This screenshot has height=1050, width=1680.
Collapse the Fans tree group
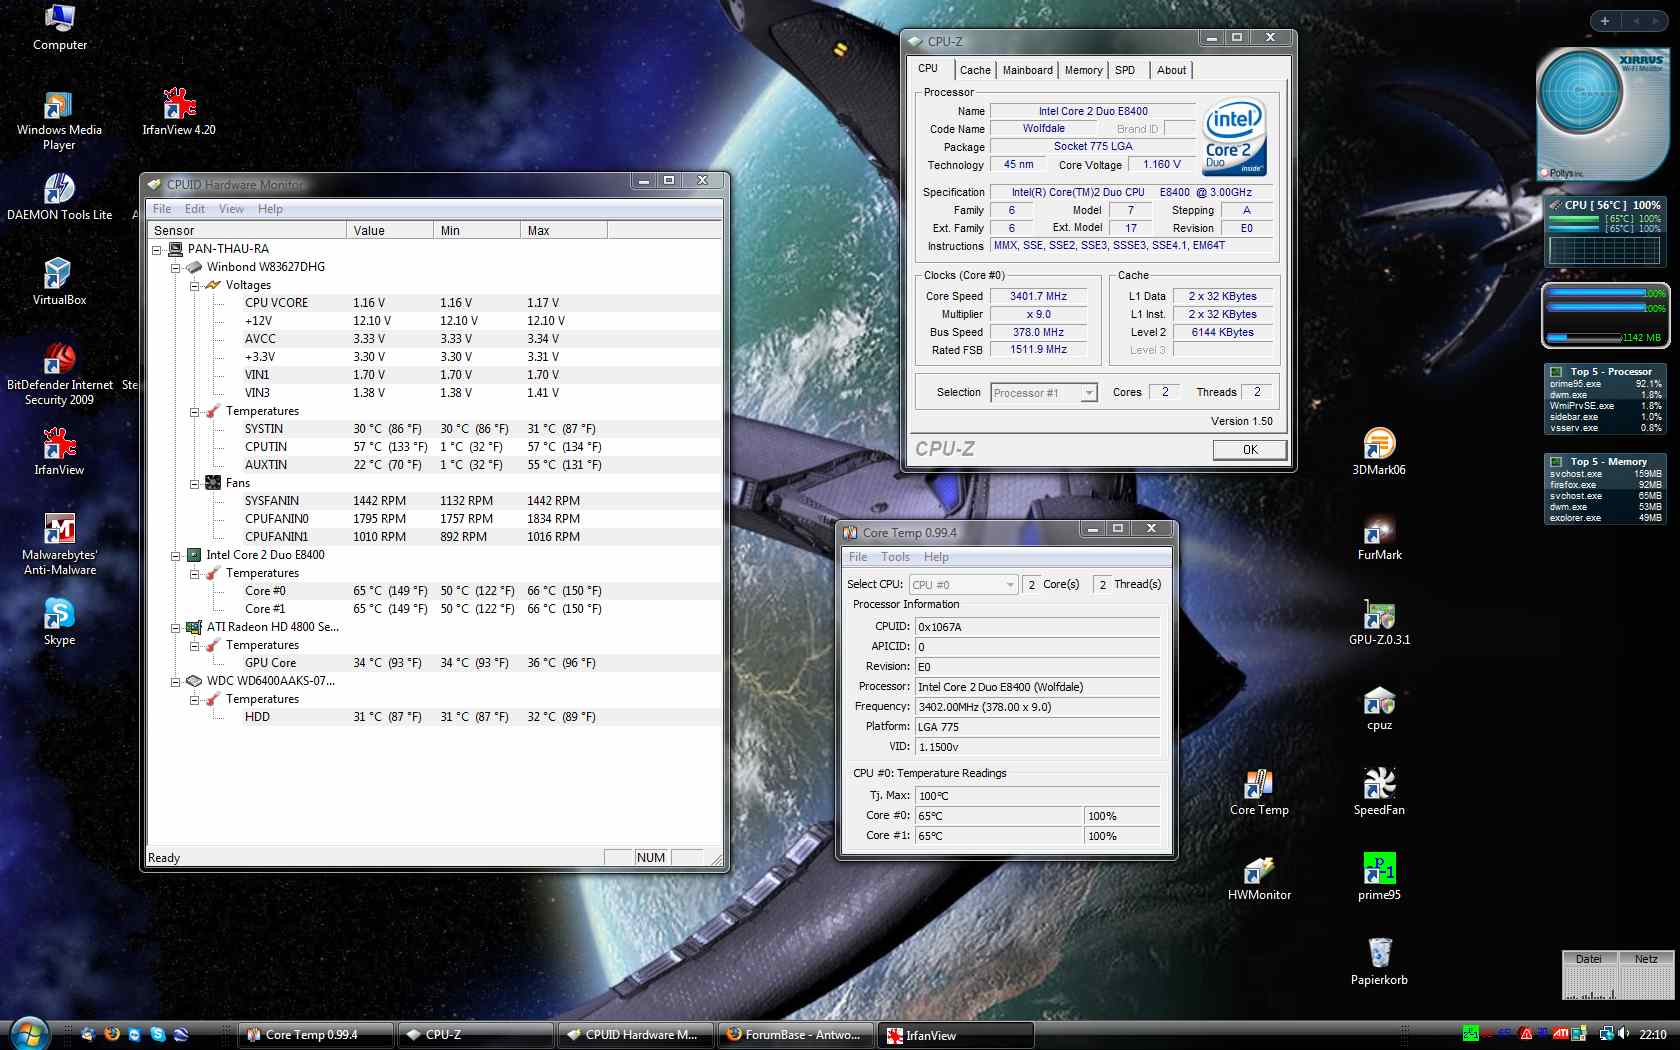coord(195,483)
